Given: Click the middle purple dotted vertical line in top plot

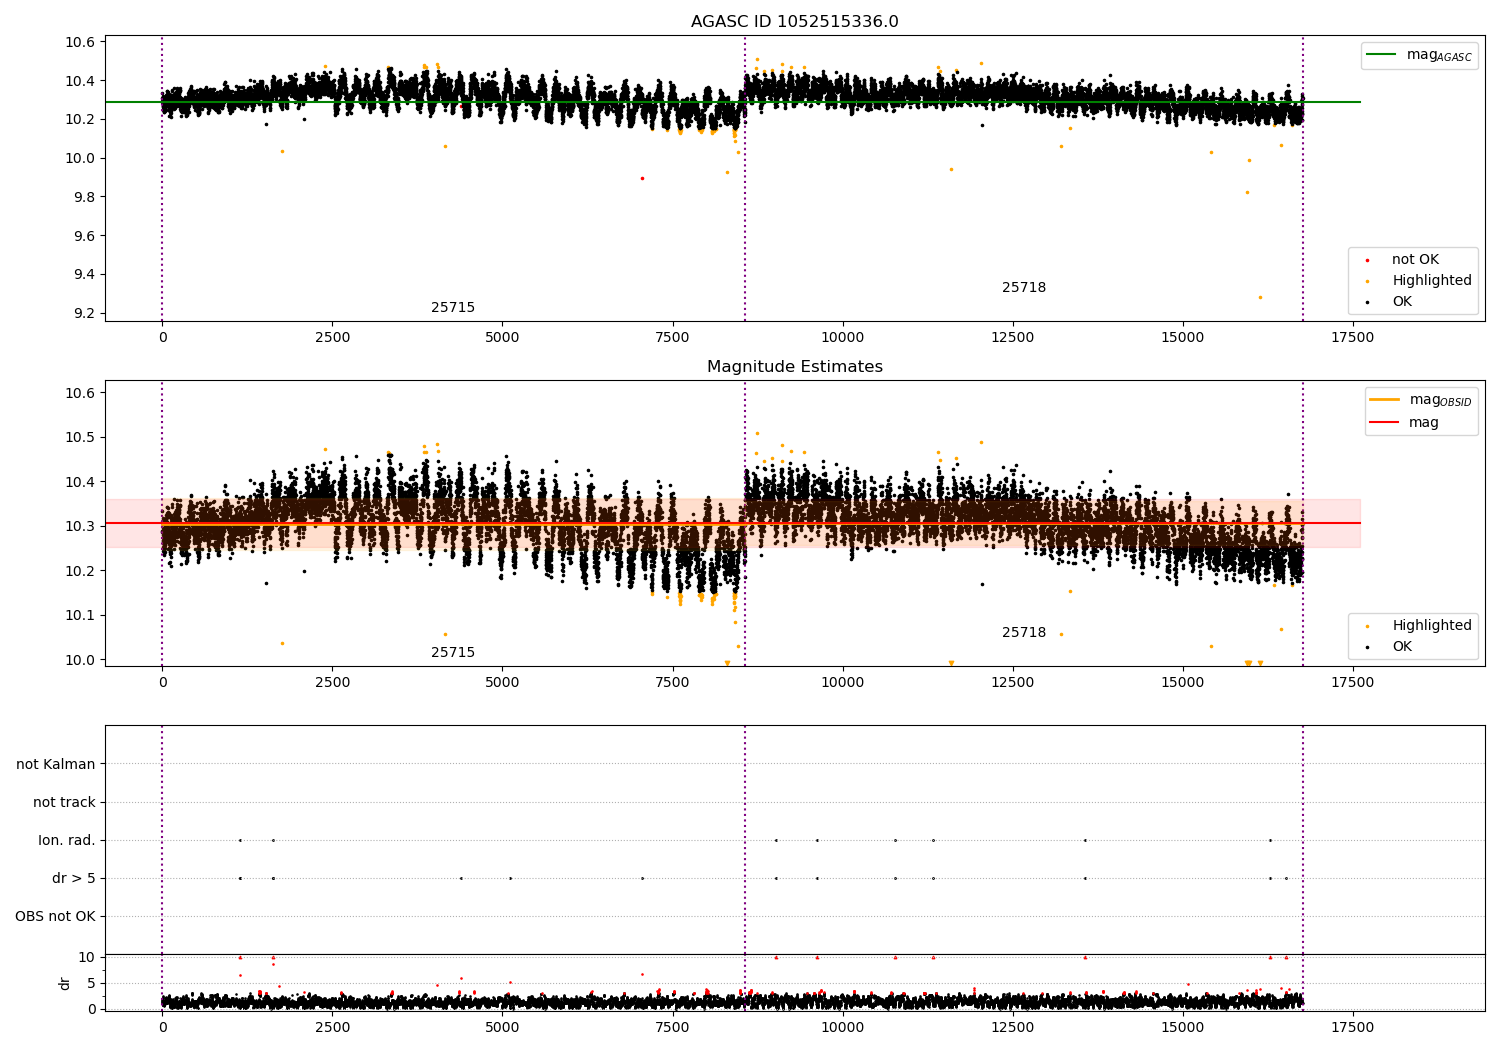Looking at the screenshot, I should tap(745, 178).
